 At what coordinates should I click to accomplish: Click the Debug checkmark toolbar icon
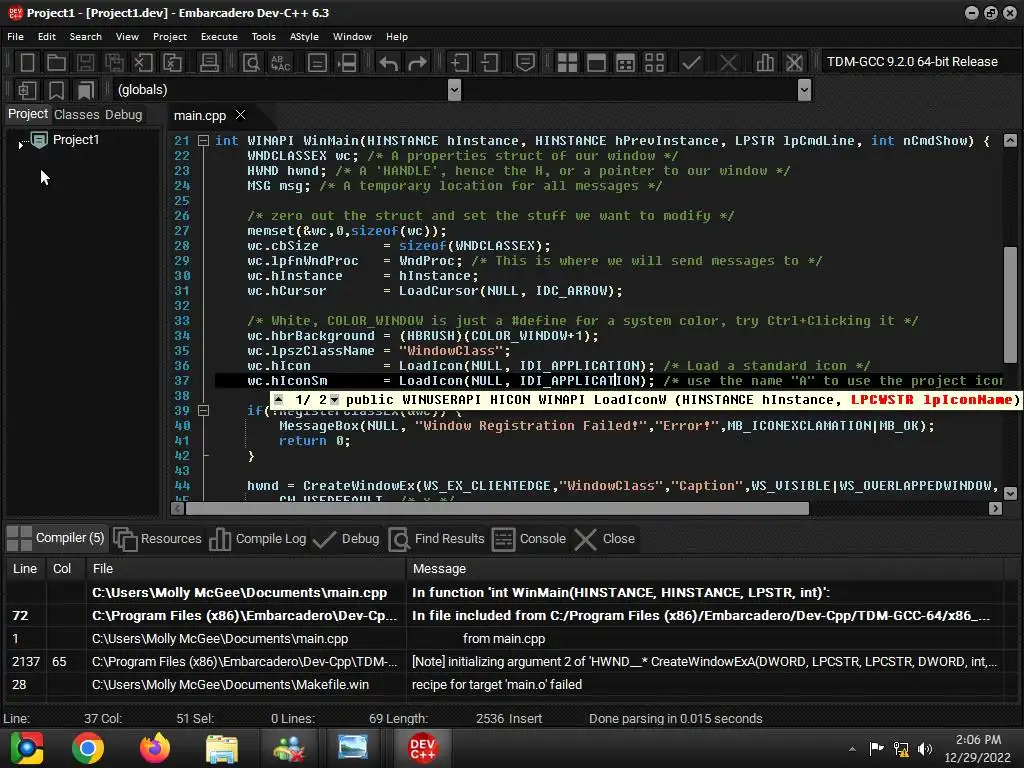[691, 63]
